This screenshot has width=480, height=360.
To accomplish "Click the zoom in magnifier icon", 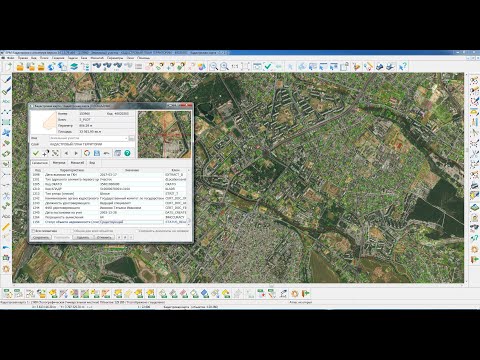I will point(224,66).
